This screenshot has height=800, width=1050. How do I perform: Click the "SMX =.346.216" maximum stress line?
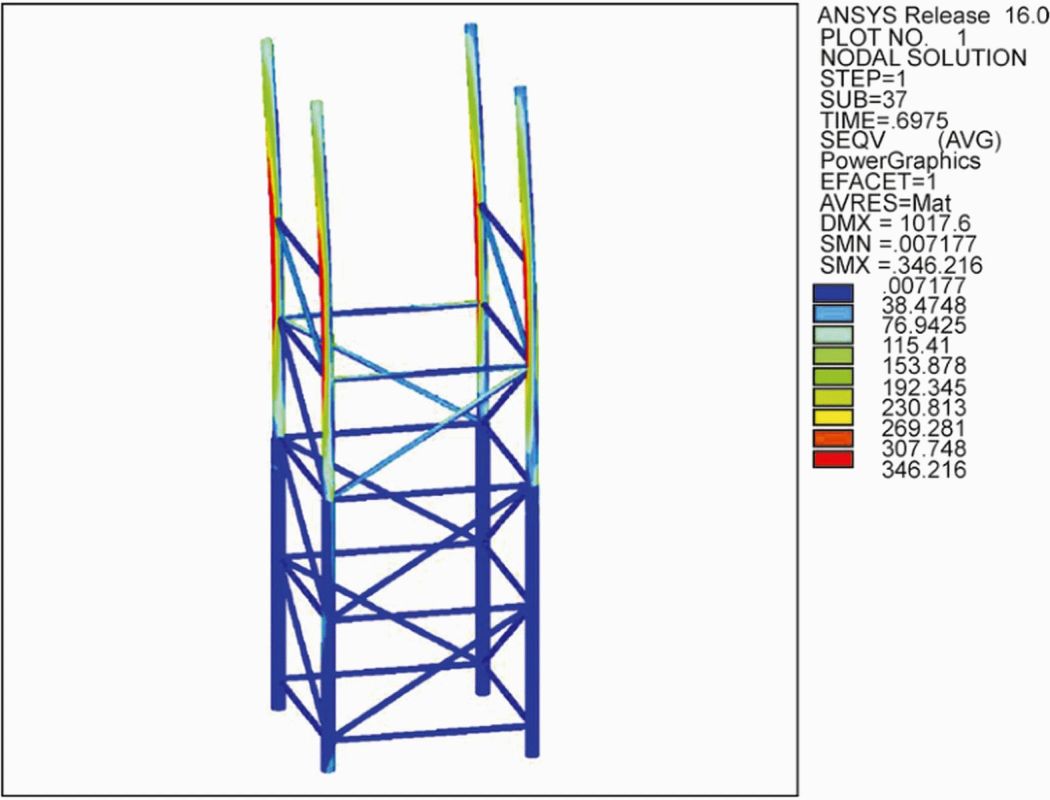click(901, 266)
